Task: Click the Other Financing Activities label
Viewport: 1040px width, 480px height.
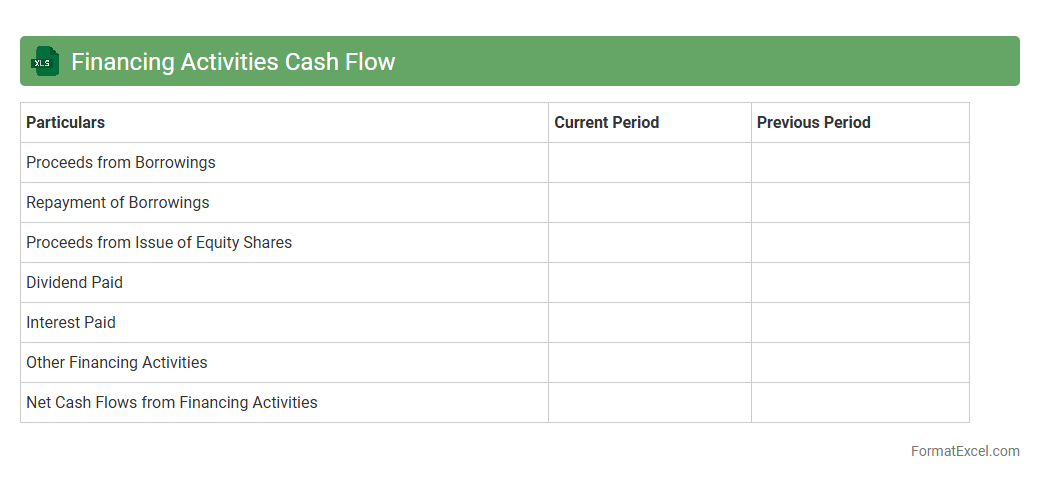Action: click(x=117, y=362)
